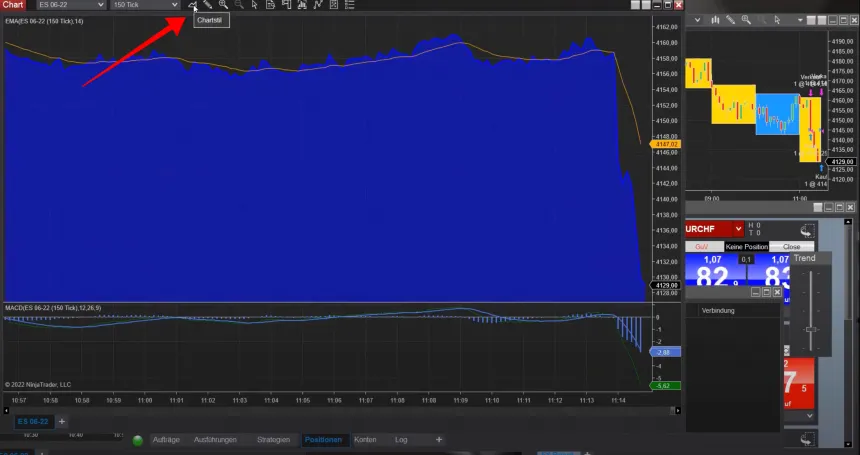860x455 pixels.
Task: Close the Verbindung window
Action: (x=777, y=293)
